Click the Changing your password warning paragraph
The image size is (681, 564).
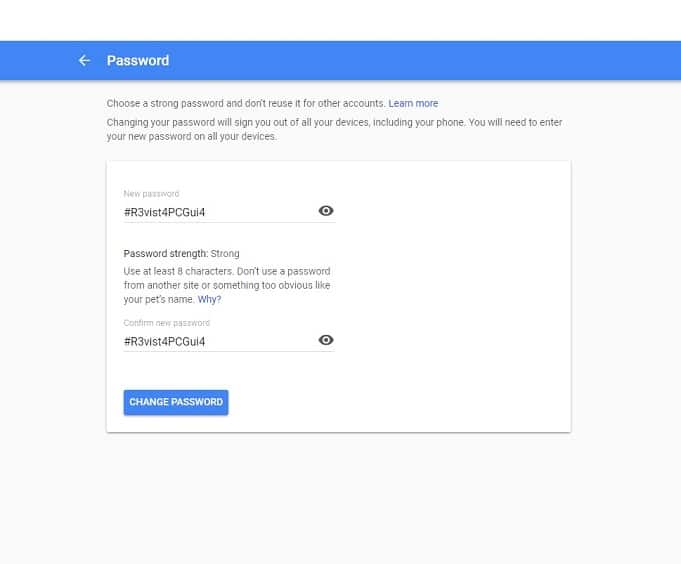click(334, 129)
